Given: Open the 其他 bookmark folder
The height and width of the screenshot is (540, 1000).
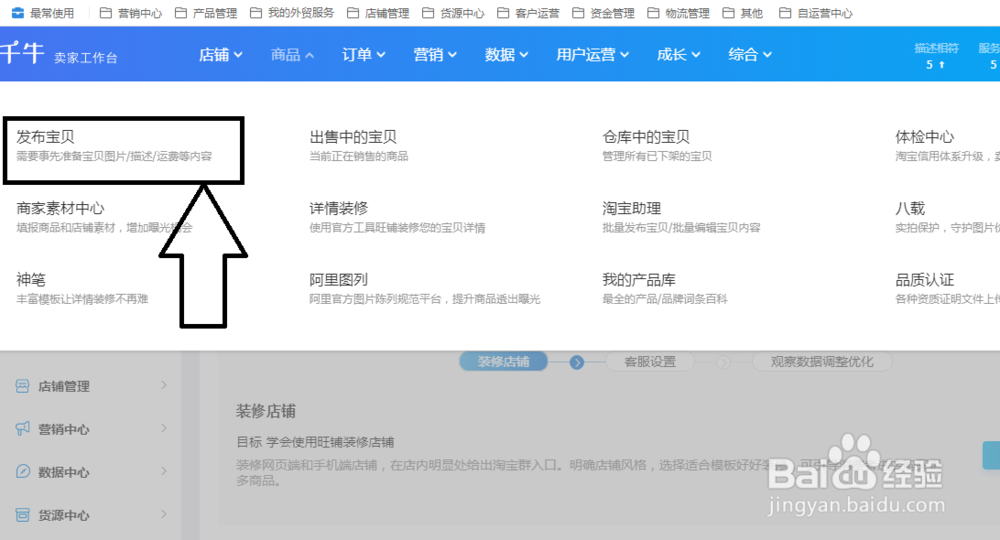Looking at the screenshot, I should click(x=743, y=13).
